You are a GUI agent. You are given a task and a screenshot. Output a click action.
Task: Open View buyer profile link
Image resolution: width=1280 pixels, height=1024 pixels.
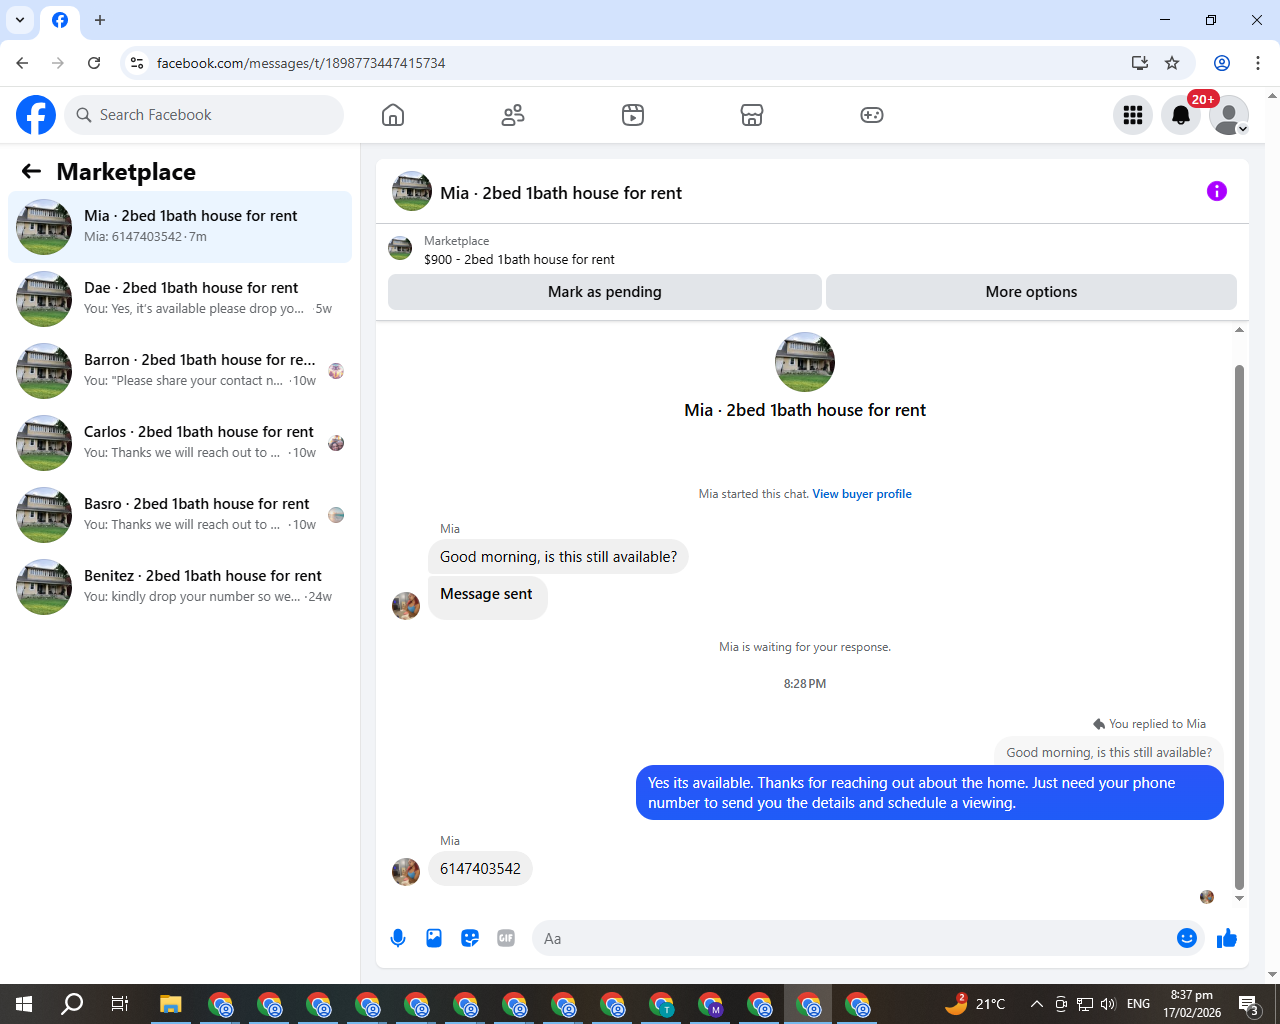point(862,494)
